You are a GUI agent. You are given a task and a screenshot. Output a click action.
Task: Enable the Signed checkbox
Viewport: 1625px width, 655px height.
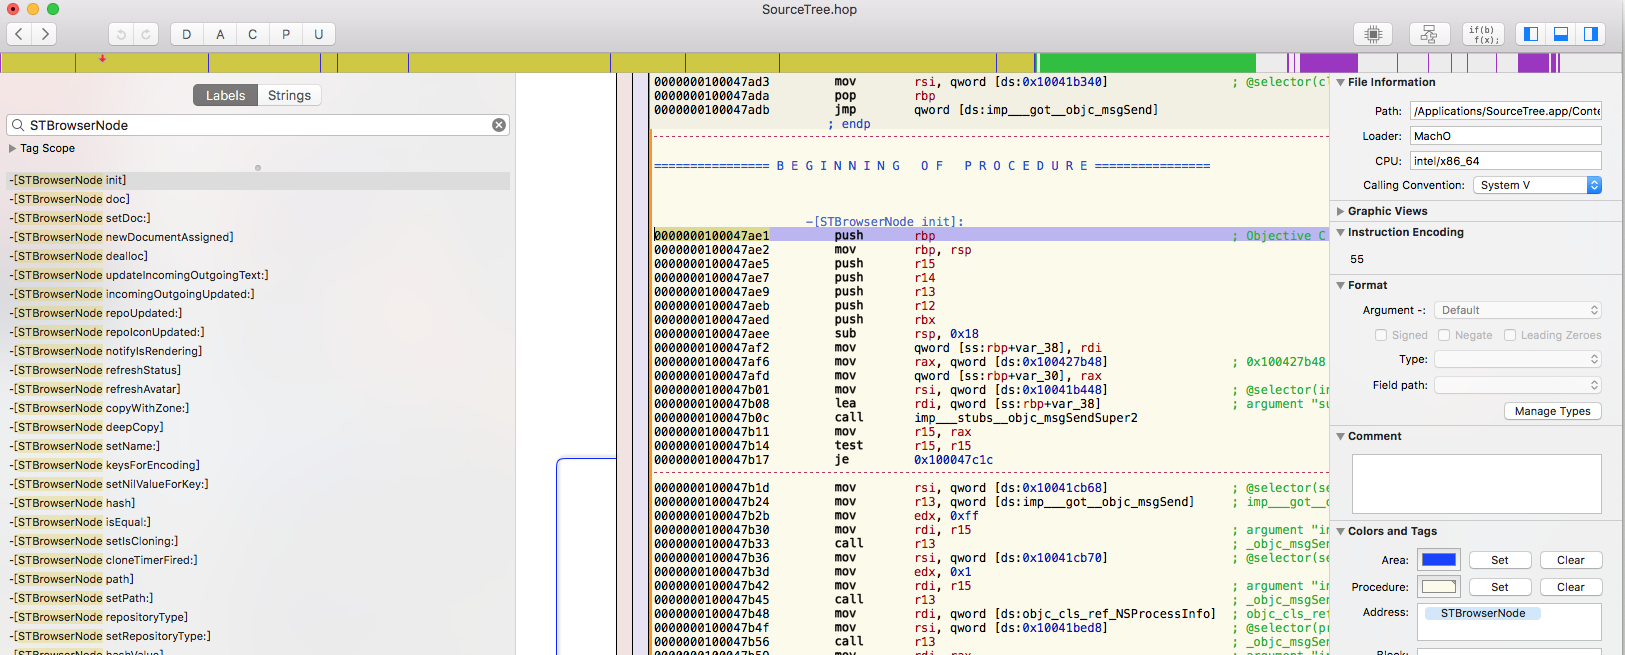1381,335
